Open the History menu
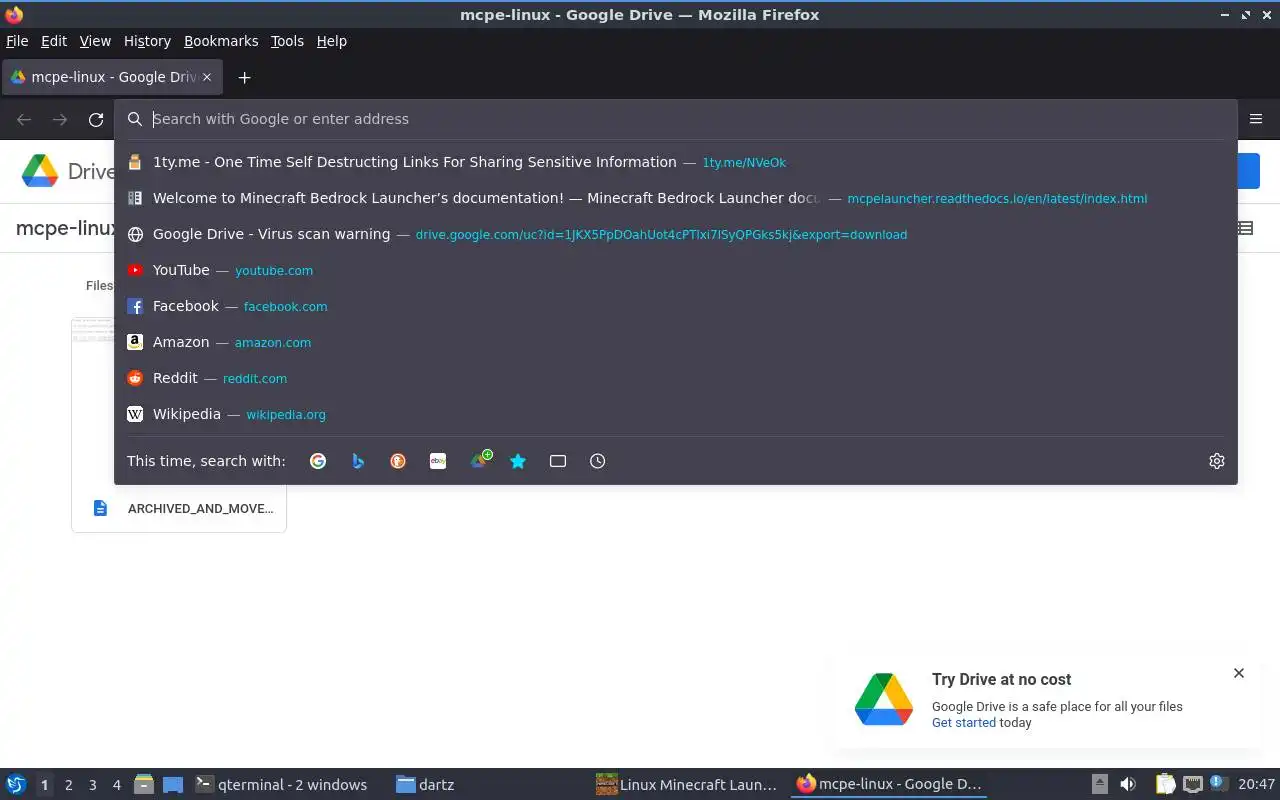The height and width of the screenshot is (800, 1280). 147,41
